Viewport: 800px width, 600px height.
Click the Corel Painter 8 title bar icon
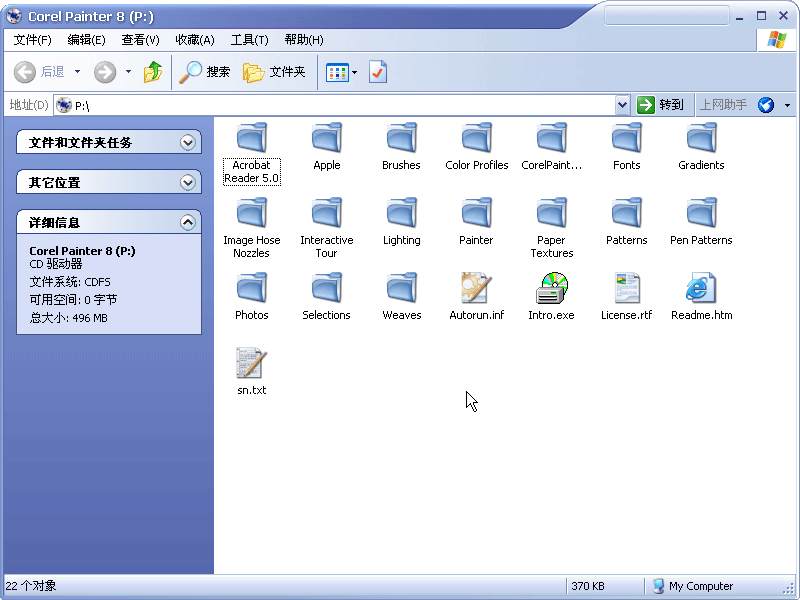click(x=14, y=16)
